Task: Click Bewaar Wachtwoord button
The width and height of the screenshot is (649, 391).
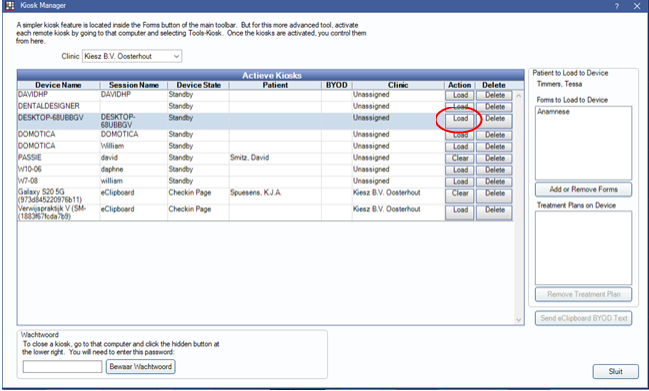Action: click(x=140, y=367)
